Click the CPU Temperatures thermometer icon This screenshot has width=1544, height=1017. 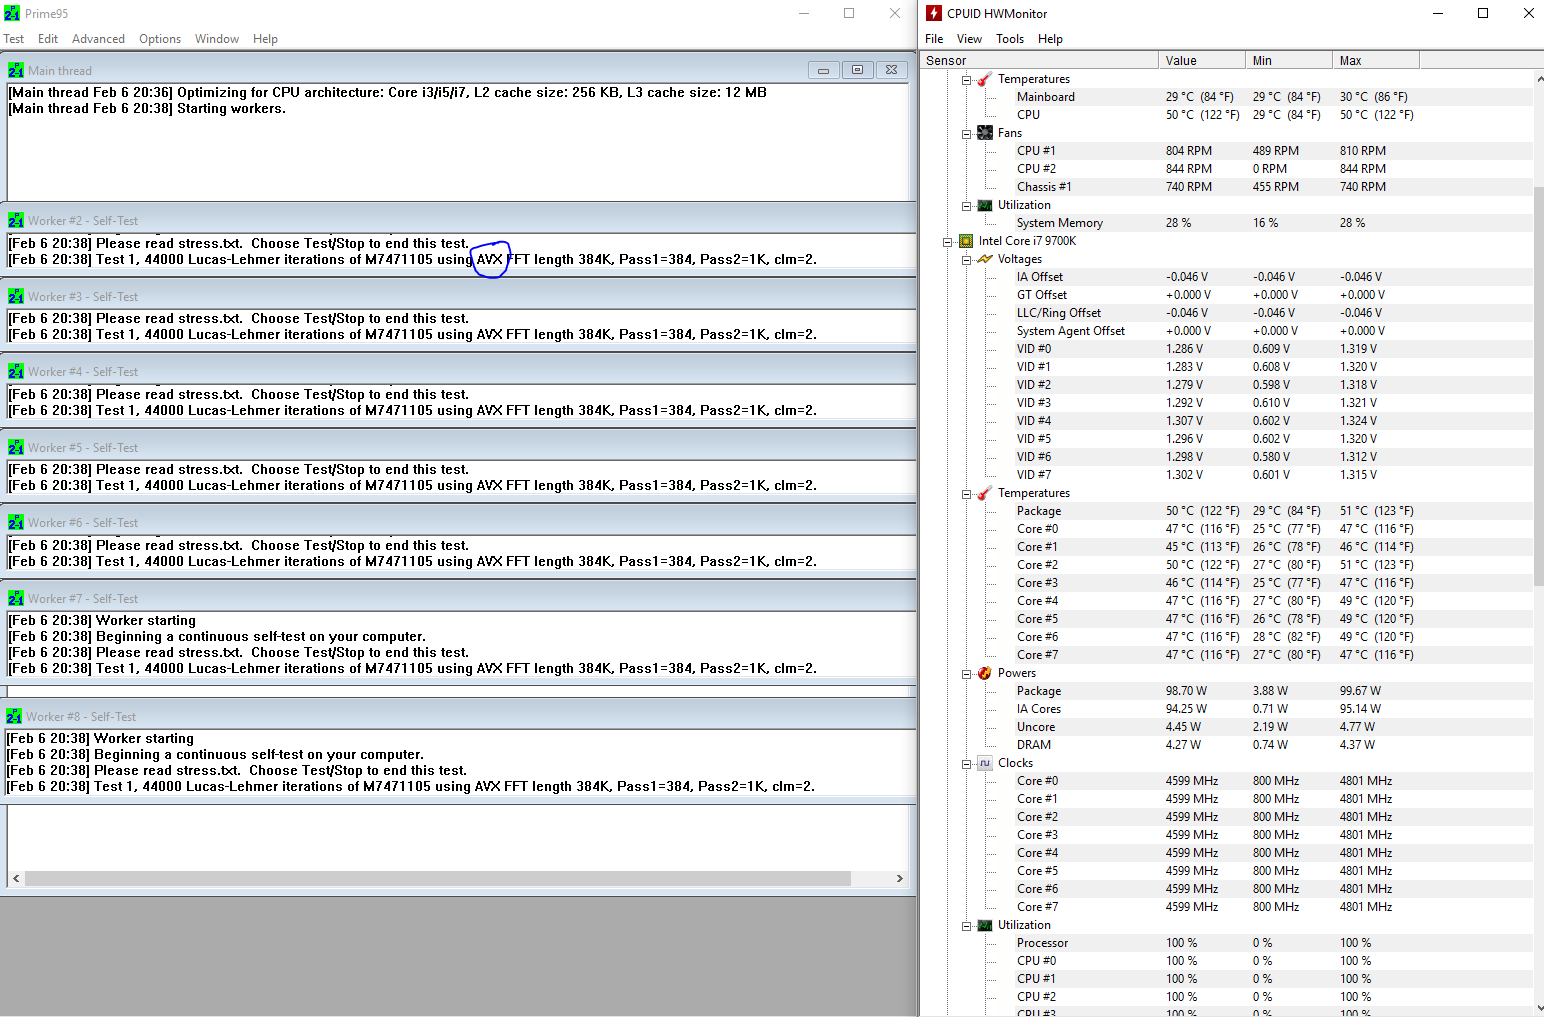point(985,493)
